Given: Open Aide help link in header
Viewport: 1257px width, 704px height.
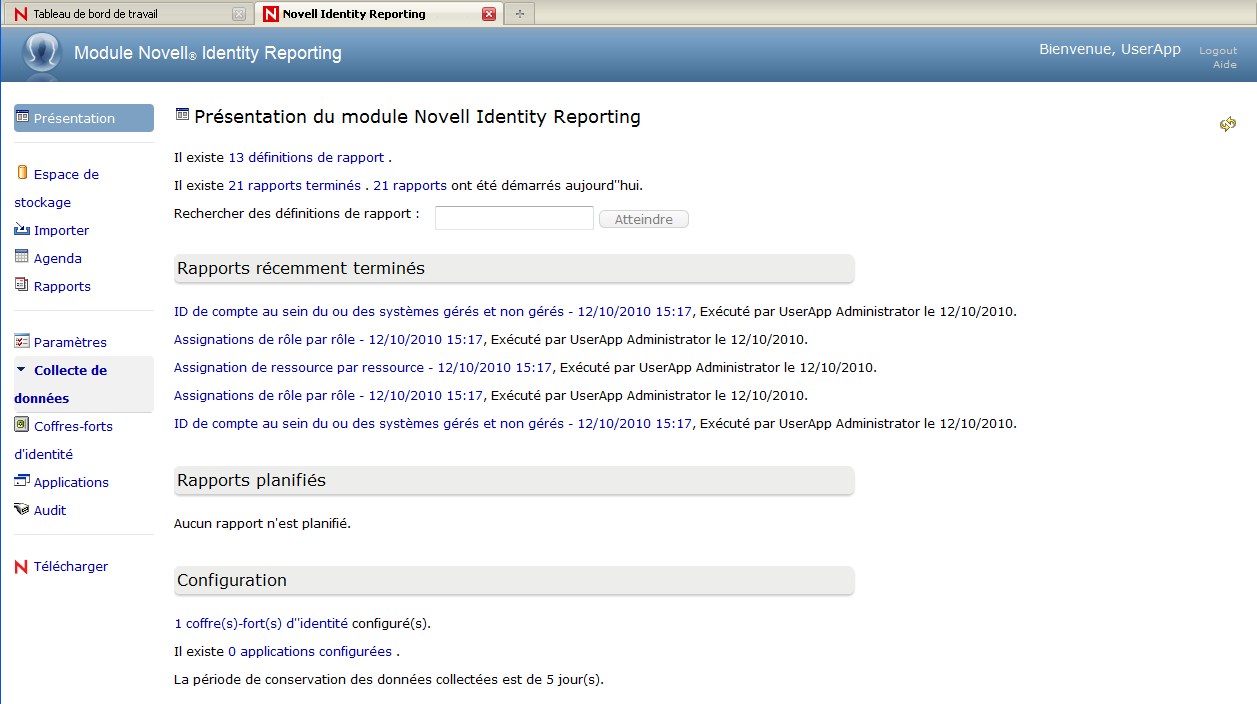Looking at the screenshot, I should pos(1225,65).
